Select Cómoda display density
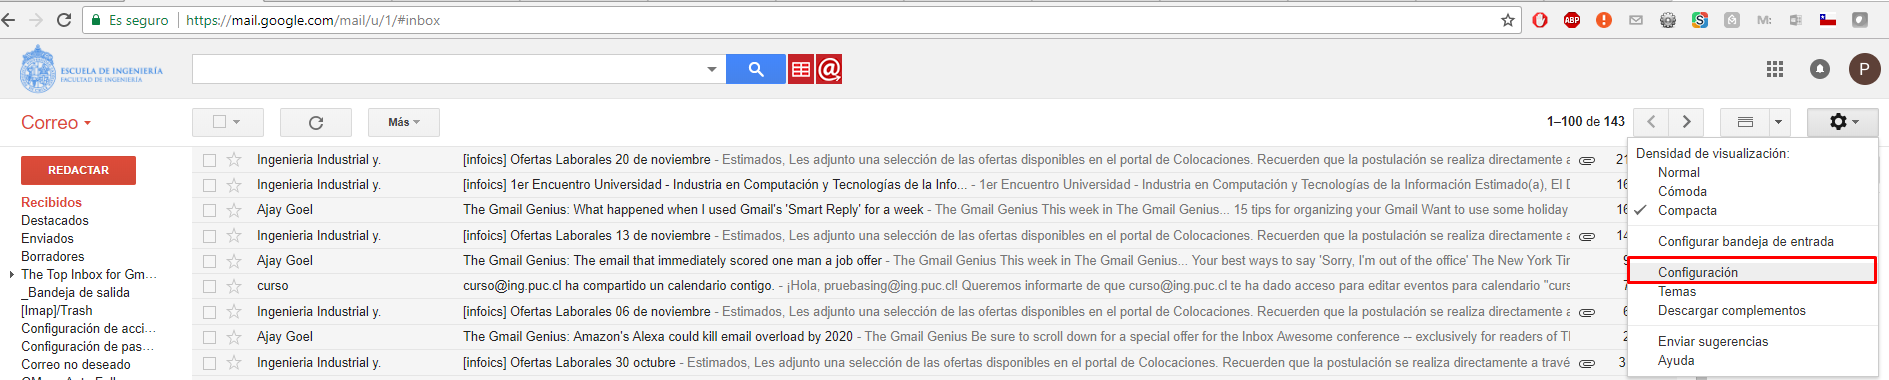Viewport: 1889px width, 380px height. pyautogui.click(x=1682, y=191)
